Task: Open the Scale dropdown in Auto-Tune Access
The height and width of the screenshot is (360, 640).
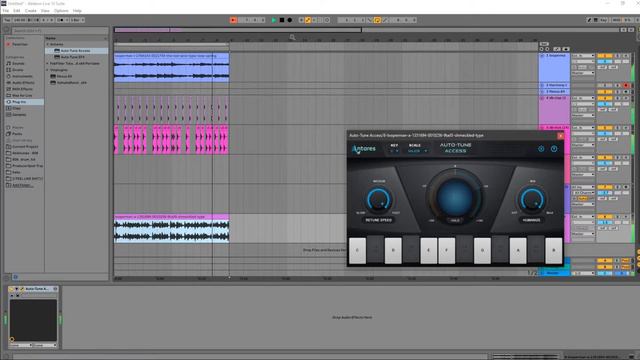Action: pyautogui.click(x=417, y=151)
